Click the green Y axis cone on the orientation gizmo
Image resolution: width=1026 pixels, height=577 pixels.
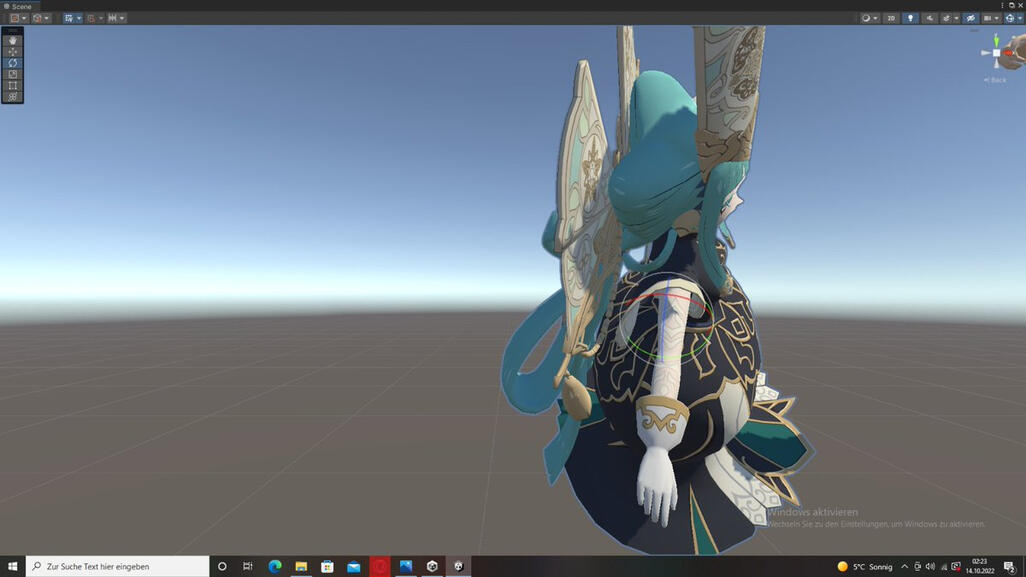click(996, 40)
